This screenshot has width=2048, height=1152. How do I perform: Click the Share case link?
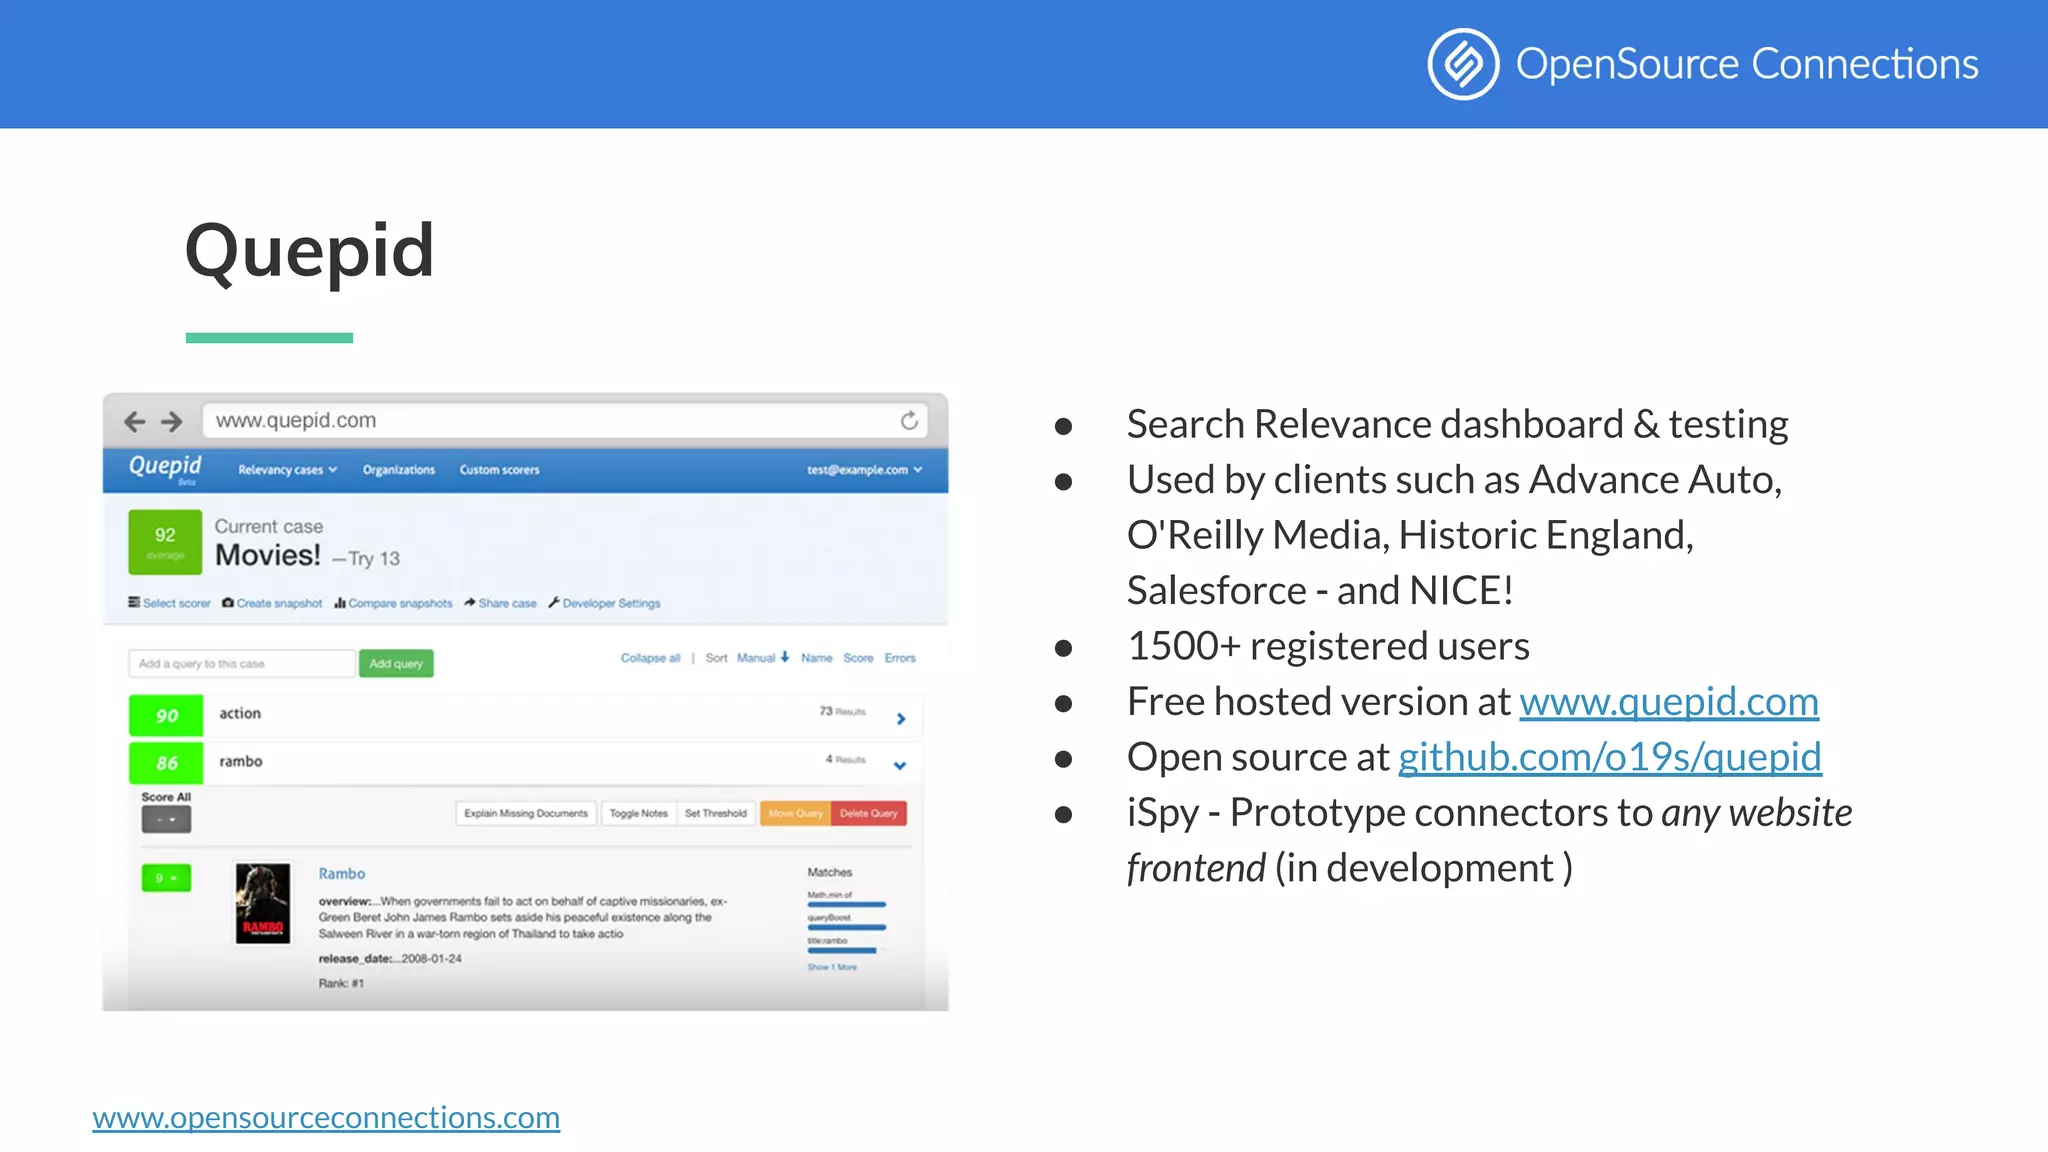tap(500, 603)
